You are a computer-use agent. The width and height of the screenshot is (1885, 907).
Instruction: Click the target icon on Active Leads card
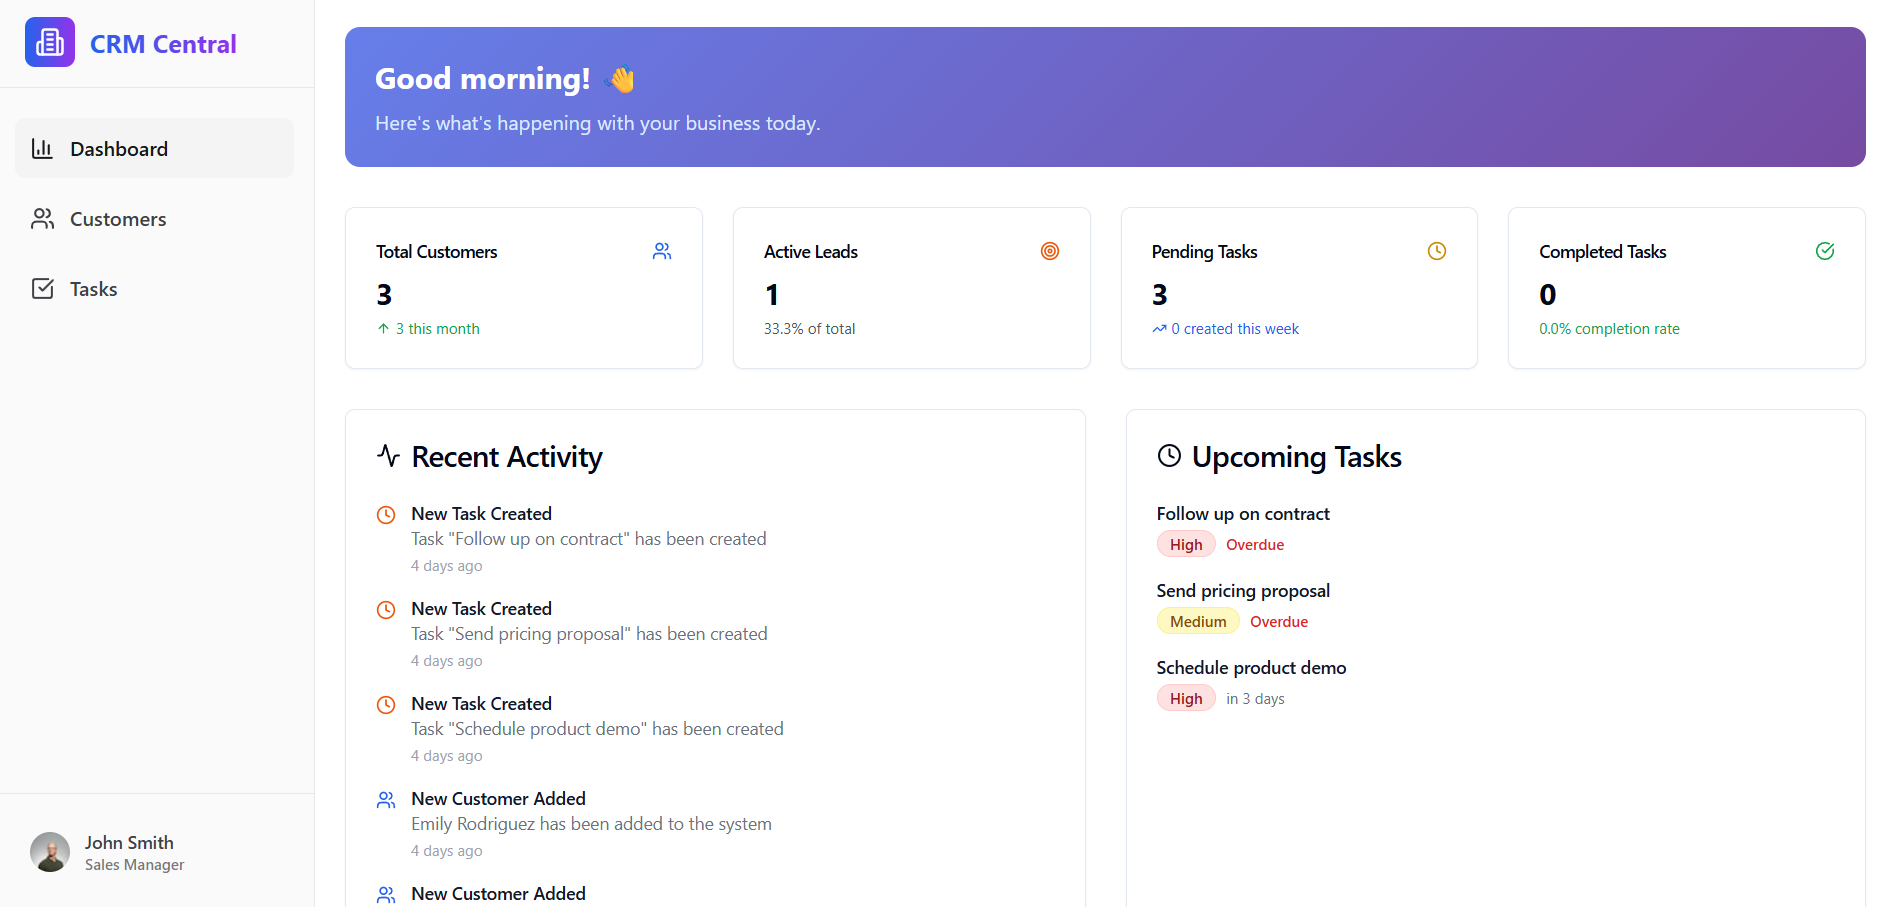tap(1049, 251)
